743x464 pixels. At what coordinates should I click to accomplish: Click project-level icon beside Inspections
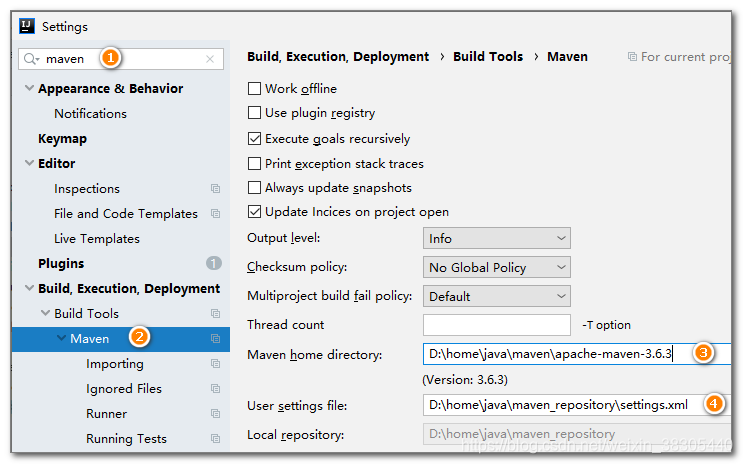coord(216,189)
